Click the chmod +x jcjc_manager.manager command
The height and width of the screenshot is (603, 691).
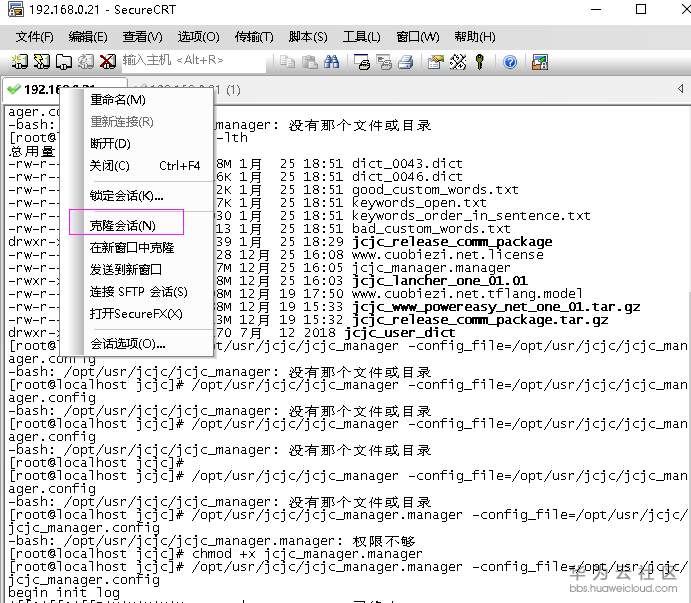coord(307,554)
